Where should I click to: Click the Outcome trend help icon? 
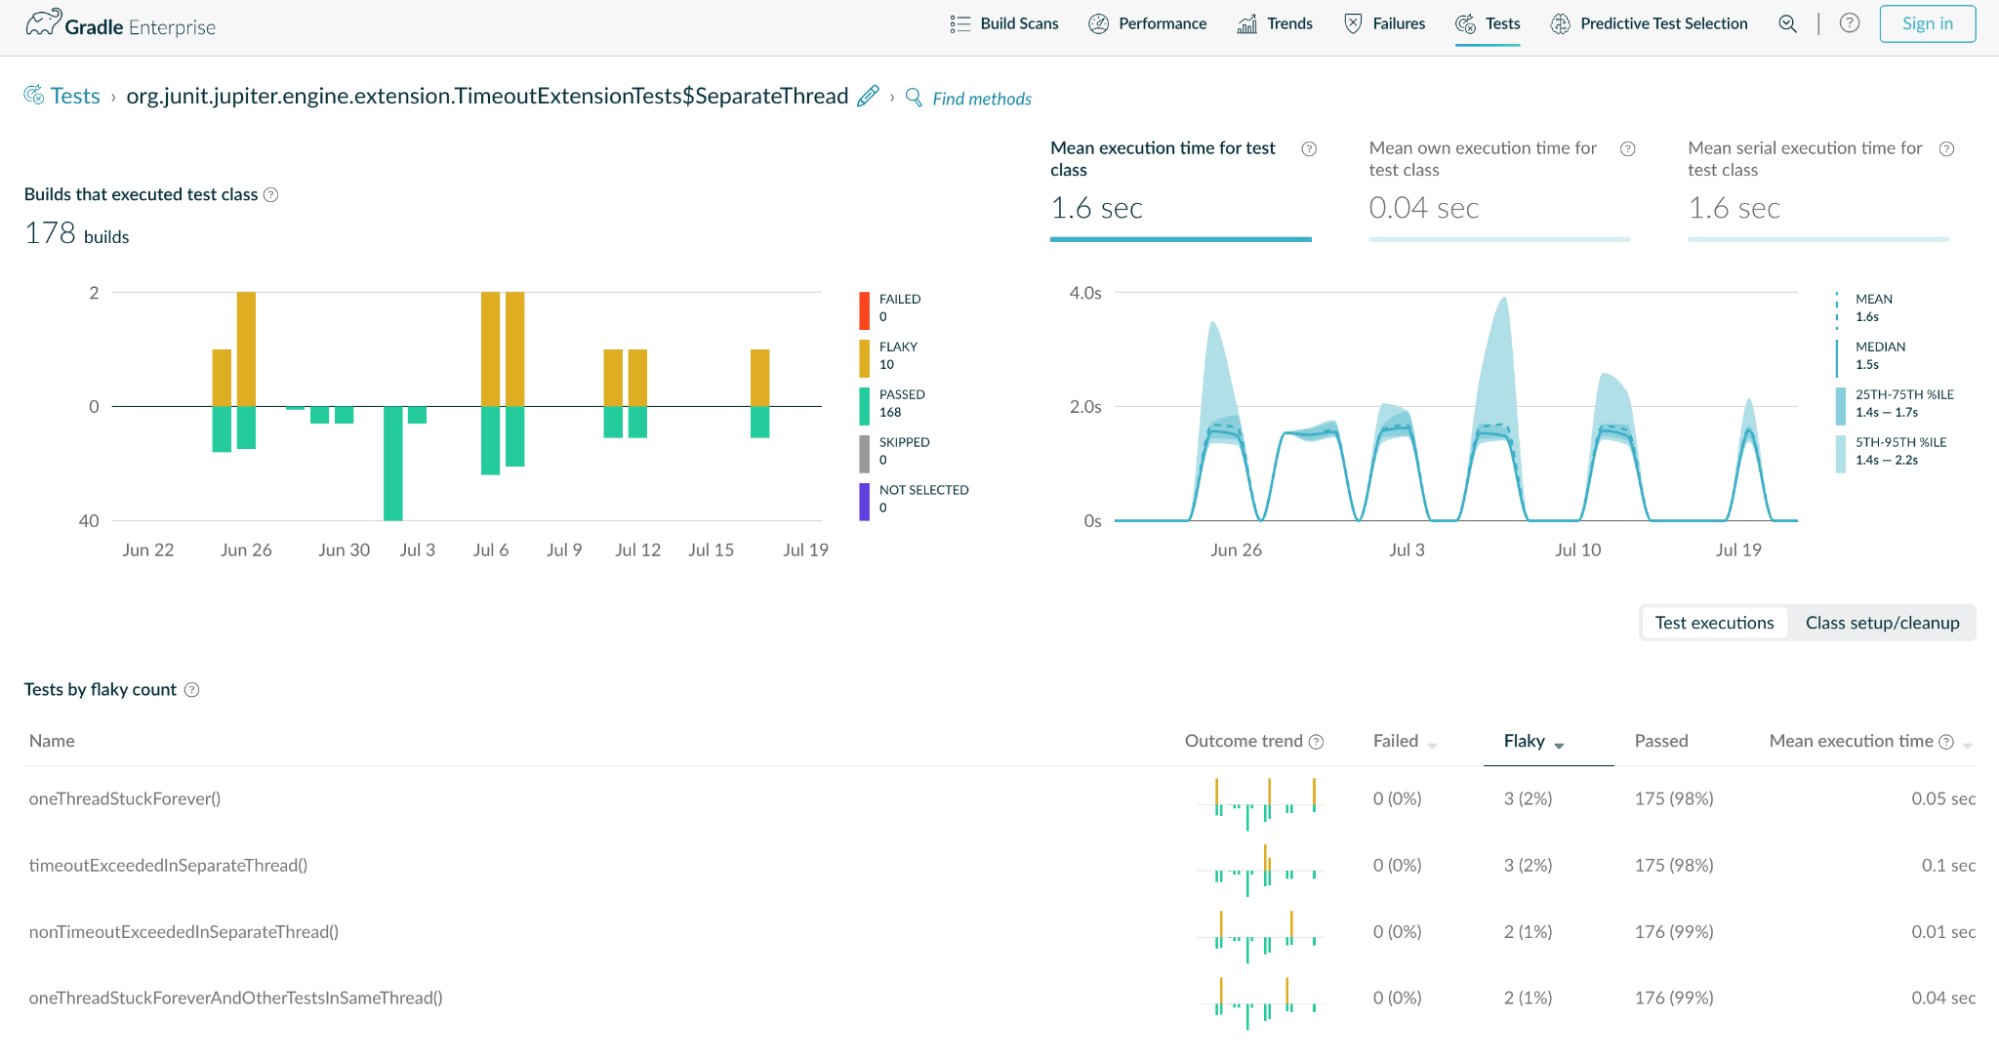1316,742
